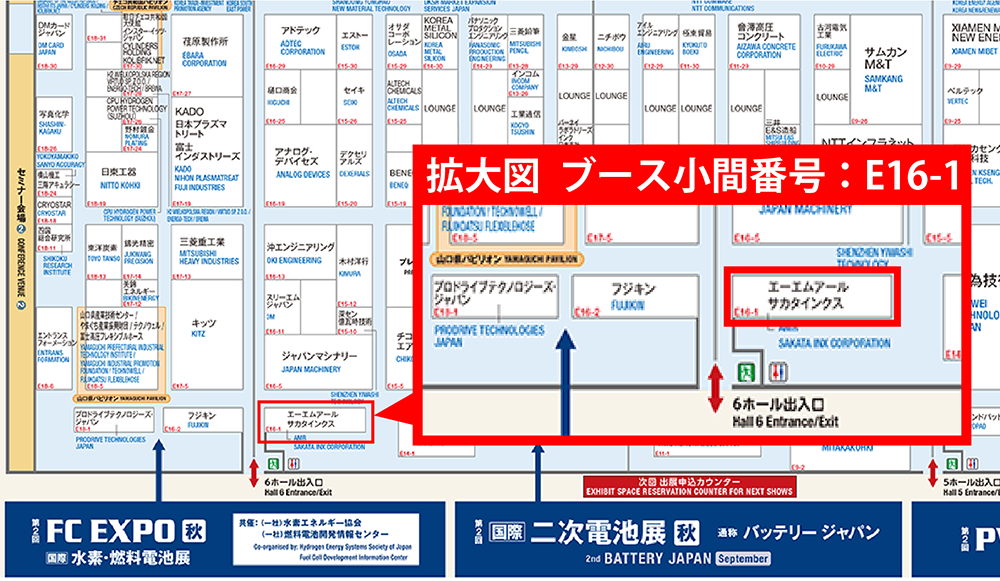
Task: Select the Kogyo Tsushin booth
Action: [x=526, y=122]
